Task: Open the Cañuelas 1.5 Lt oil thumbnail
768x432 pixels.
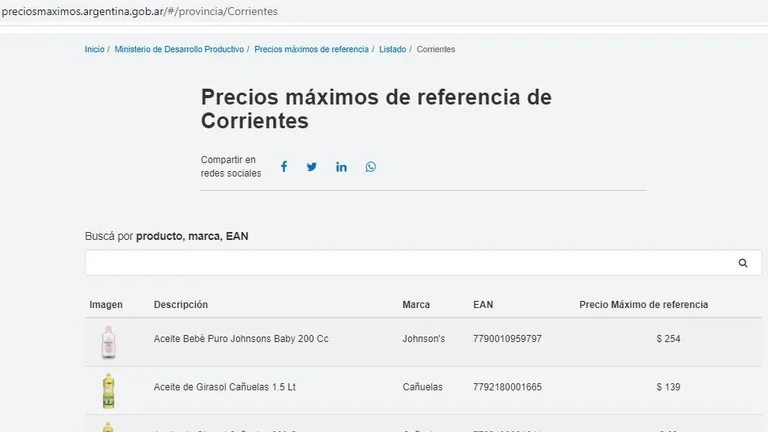Action: coord(108,390)
